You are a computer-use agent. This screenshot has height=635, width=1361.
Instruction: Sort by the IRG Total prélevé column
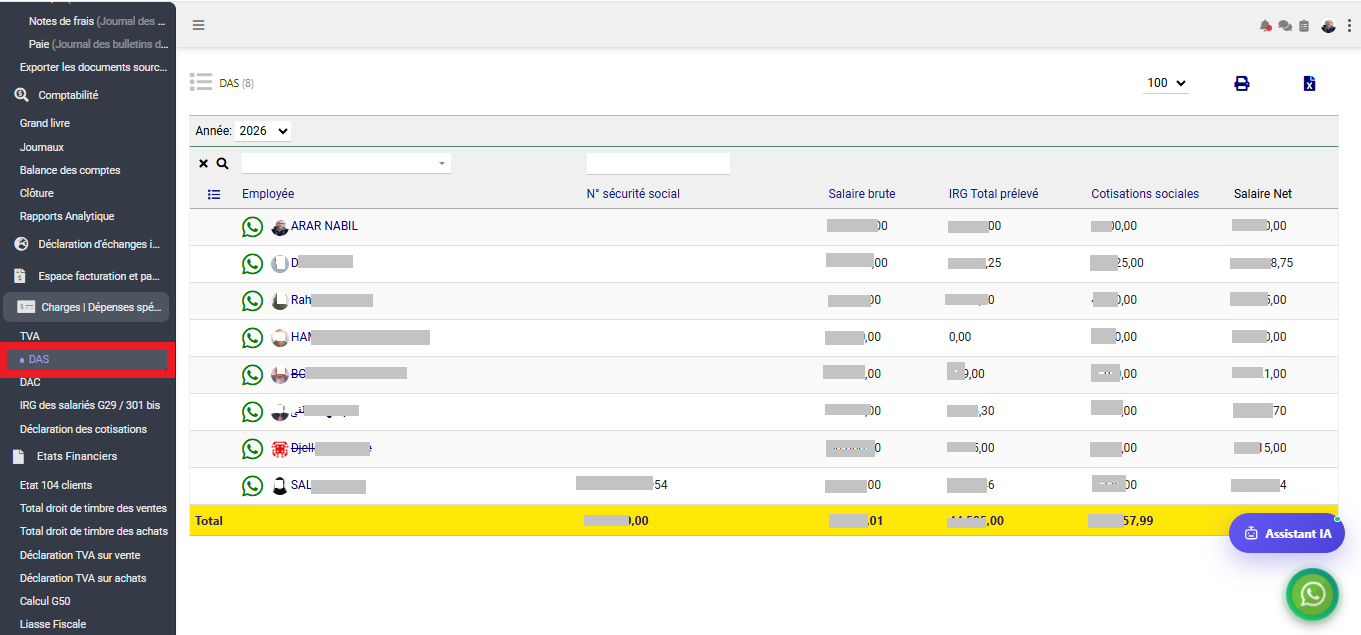point(994,194)
